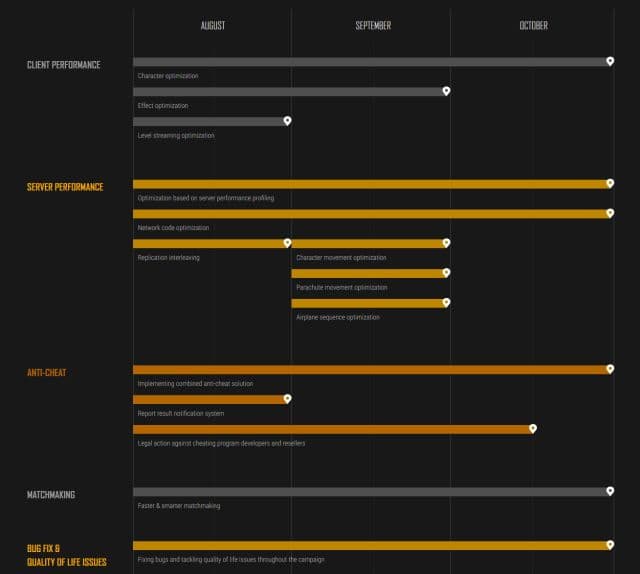This screenshot has width=640, height=574.
Task: Select the combined anti-cheat solution marker pin
Action: (610, 369)
